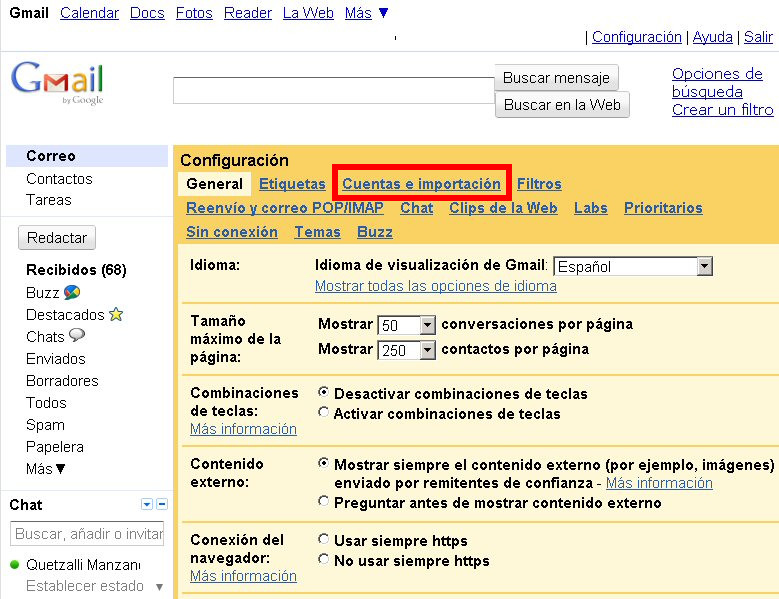Click the Redactar button

(57, 238)
